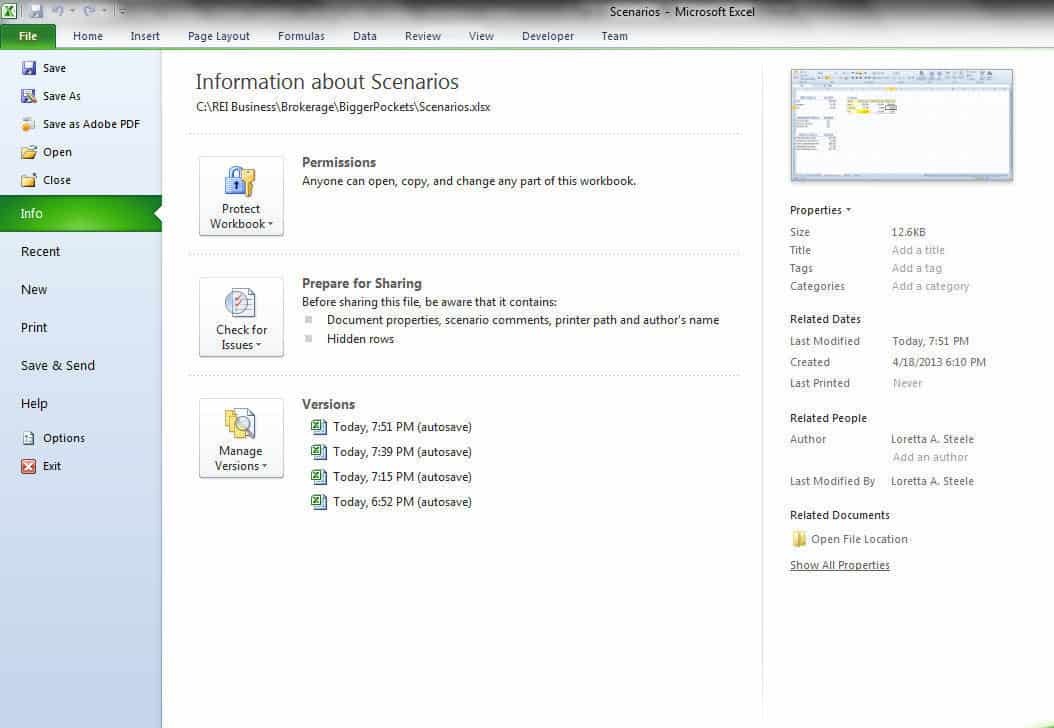1054x728 pixels.
Task: Click the file path C:\REI Business text
Action: 343,107
